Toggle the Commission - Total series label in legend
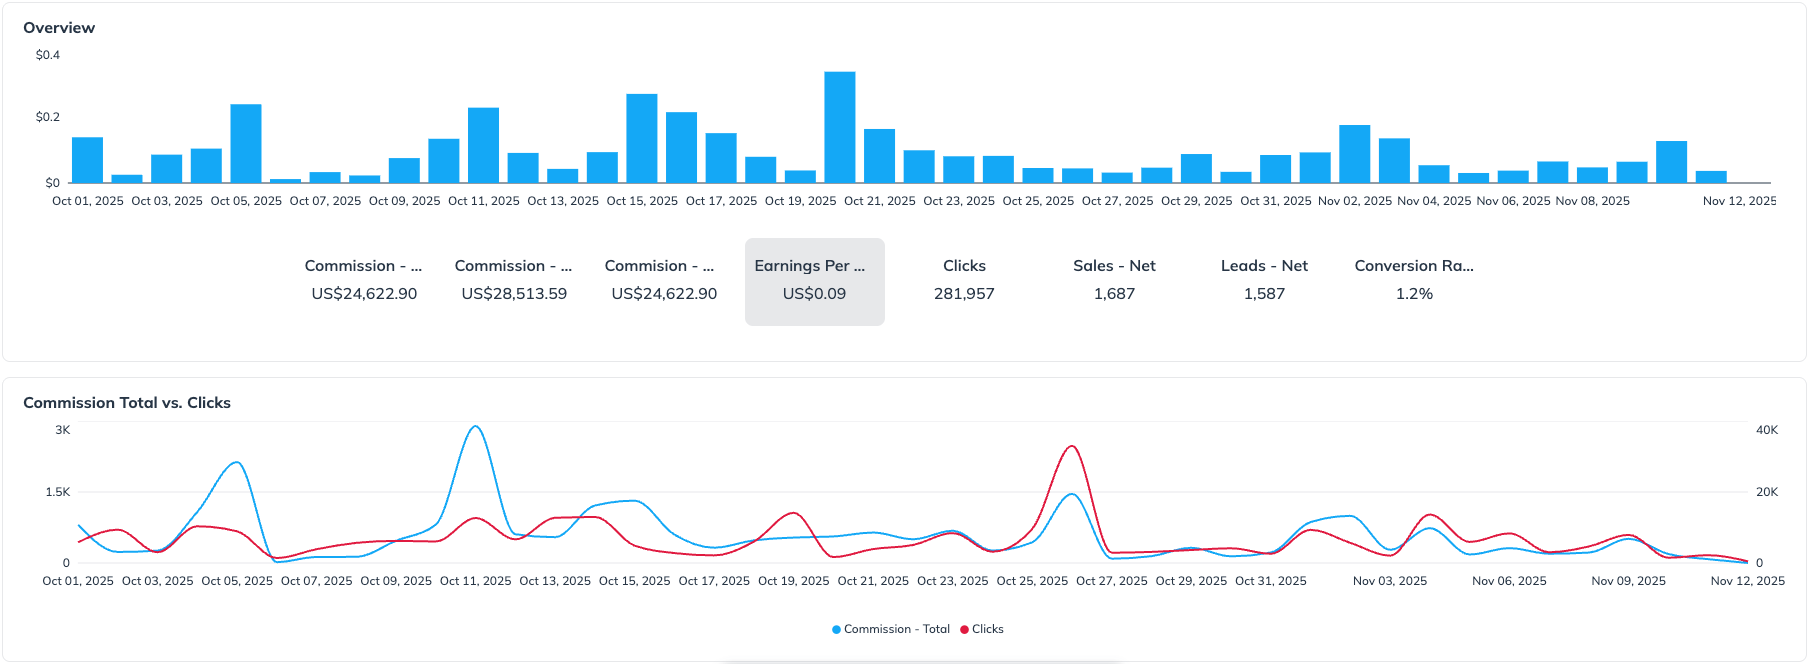1810x664 pixels. (x=896, y=630)
